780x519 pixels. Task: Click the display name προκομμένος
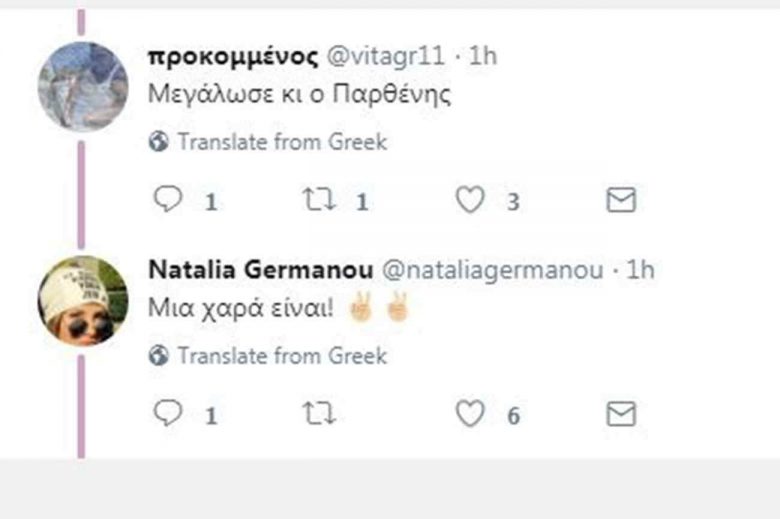click(233, 56)
